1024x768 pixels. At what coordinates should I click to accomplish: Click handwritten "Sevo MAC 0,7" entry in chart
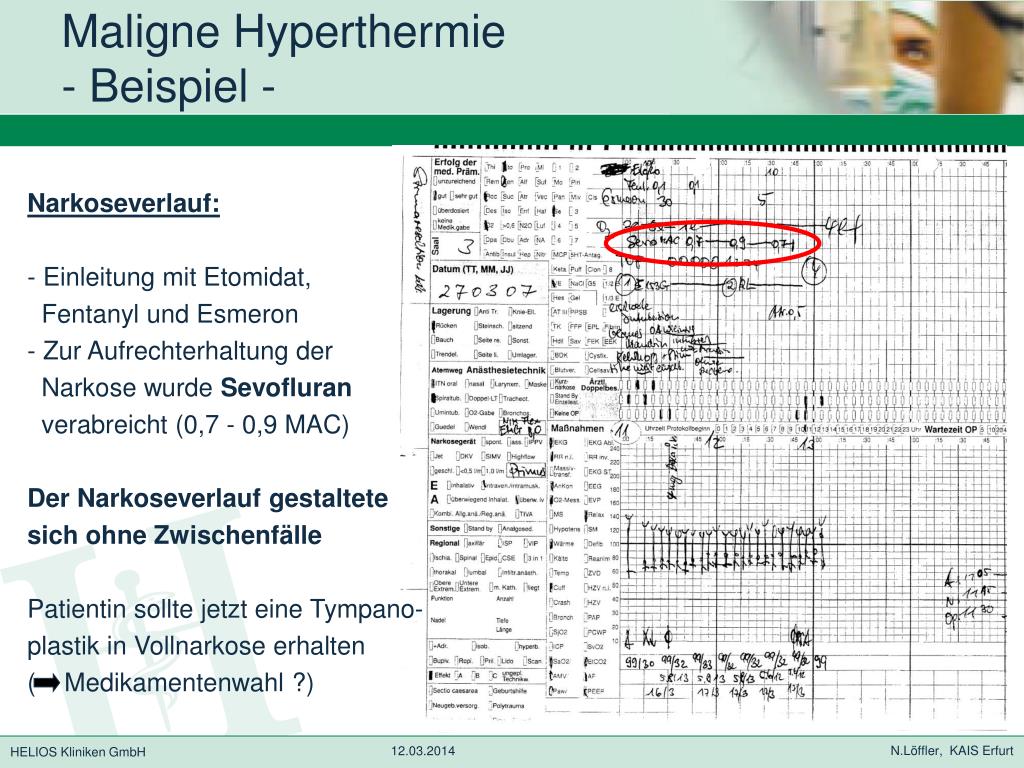click(664, 242)
